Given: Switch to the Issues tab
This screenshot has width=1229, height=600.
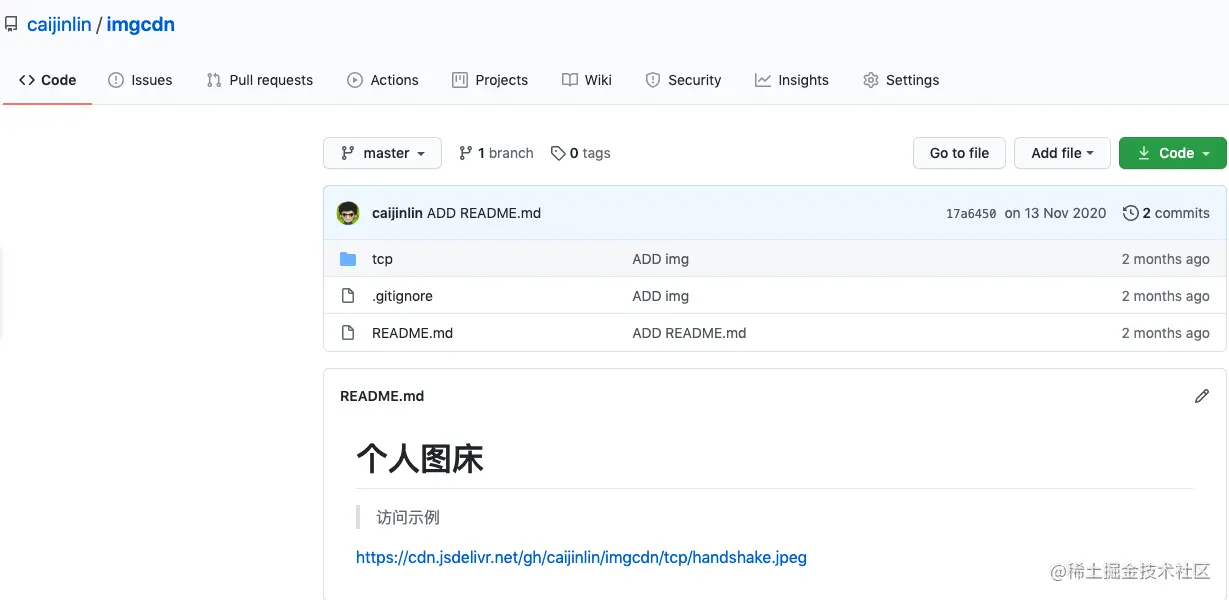Looking at the screenshot, I should pos(140,80).
